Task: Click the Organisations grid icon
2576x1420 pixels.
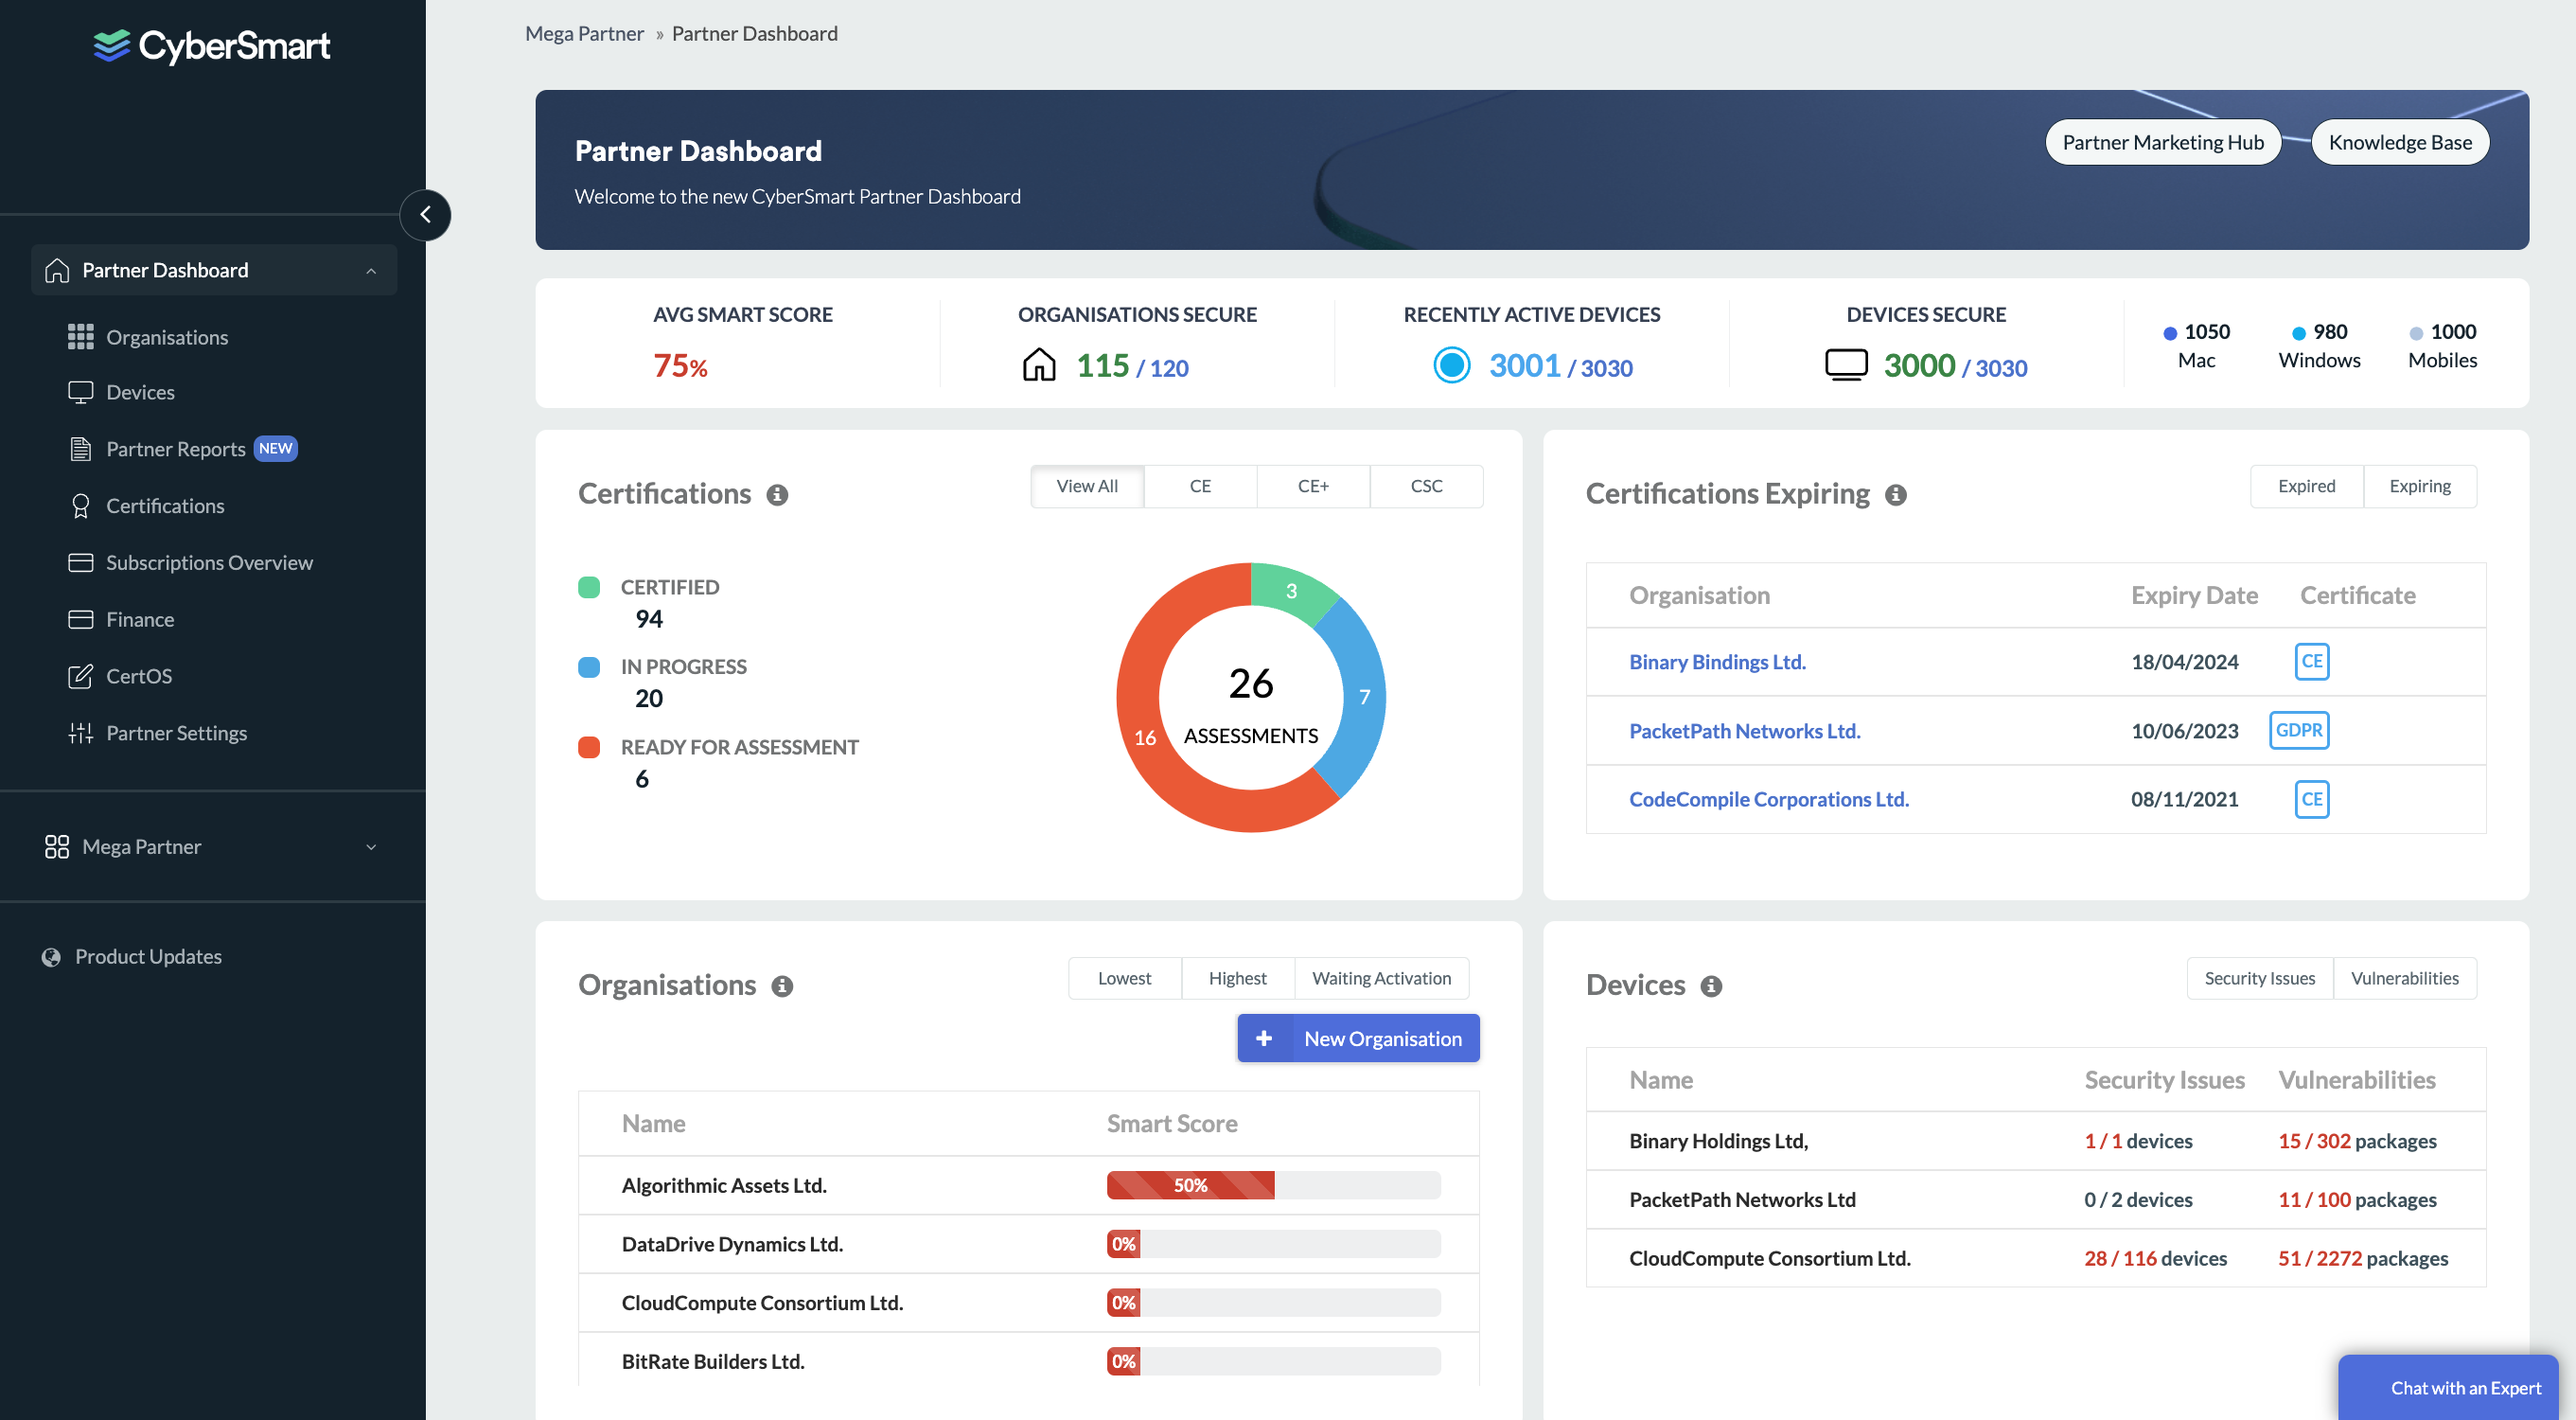Action: (x=80, y=337)
